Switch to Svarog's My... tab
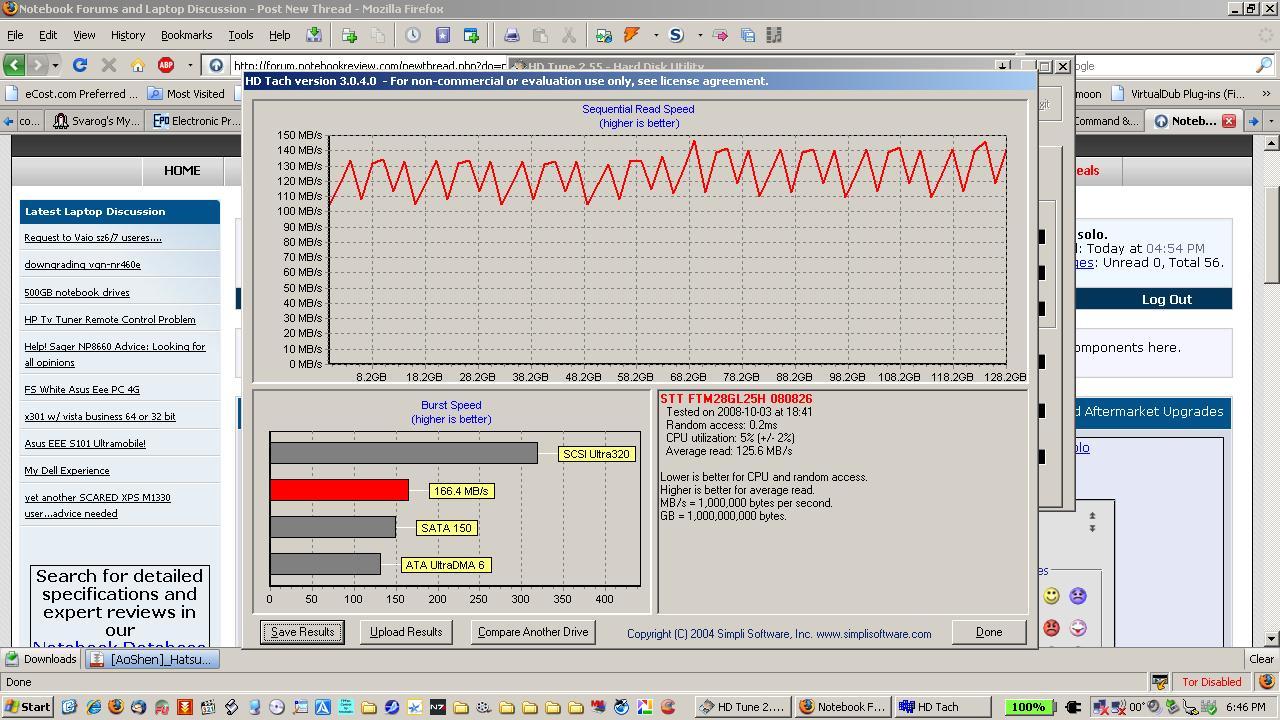 point(97,121)
